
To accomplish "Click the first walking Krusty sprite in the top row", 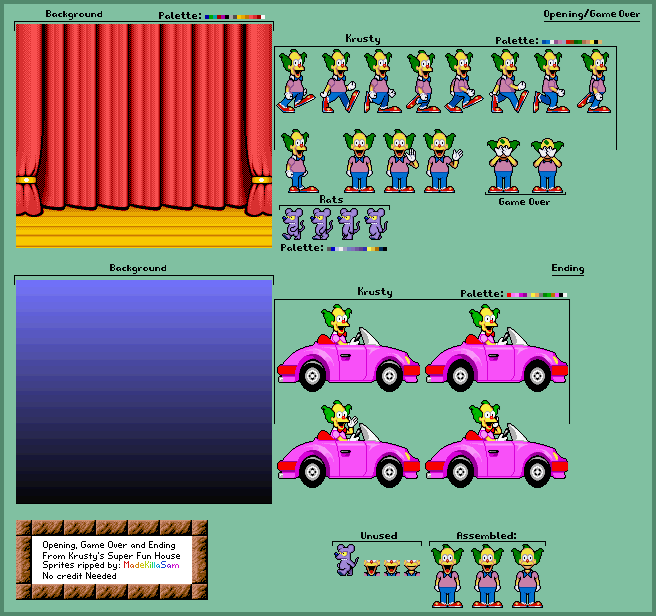I will [294, 81].
